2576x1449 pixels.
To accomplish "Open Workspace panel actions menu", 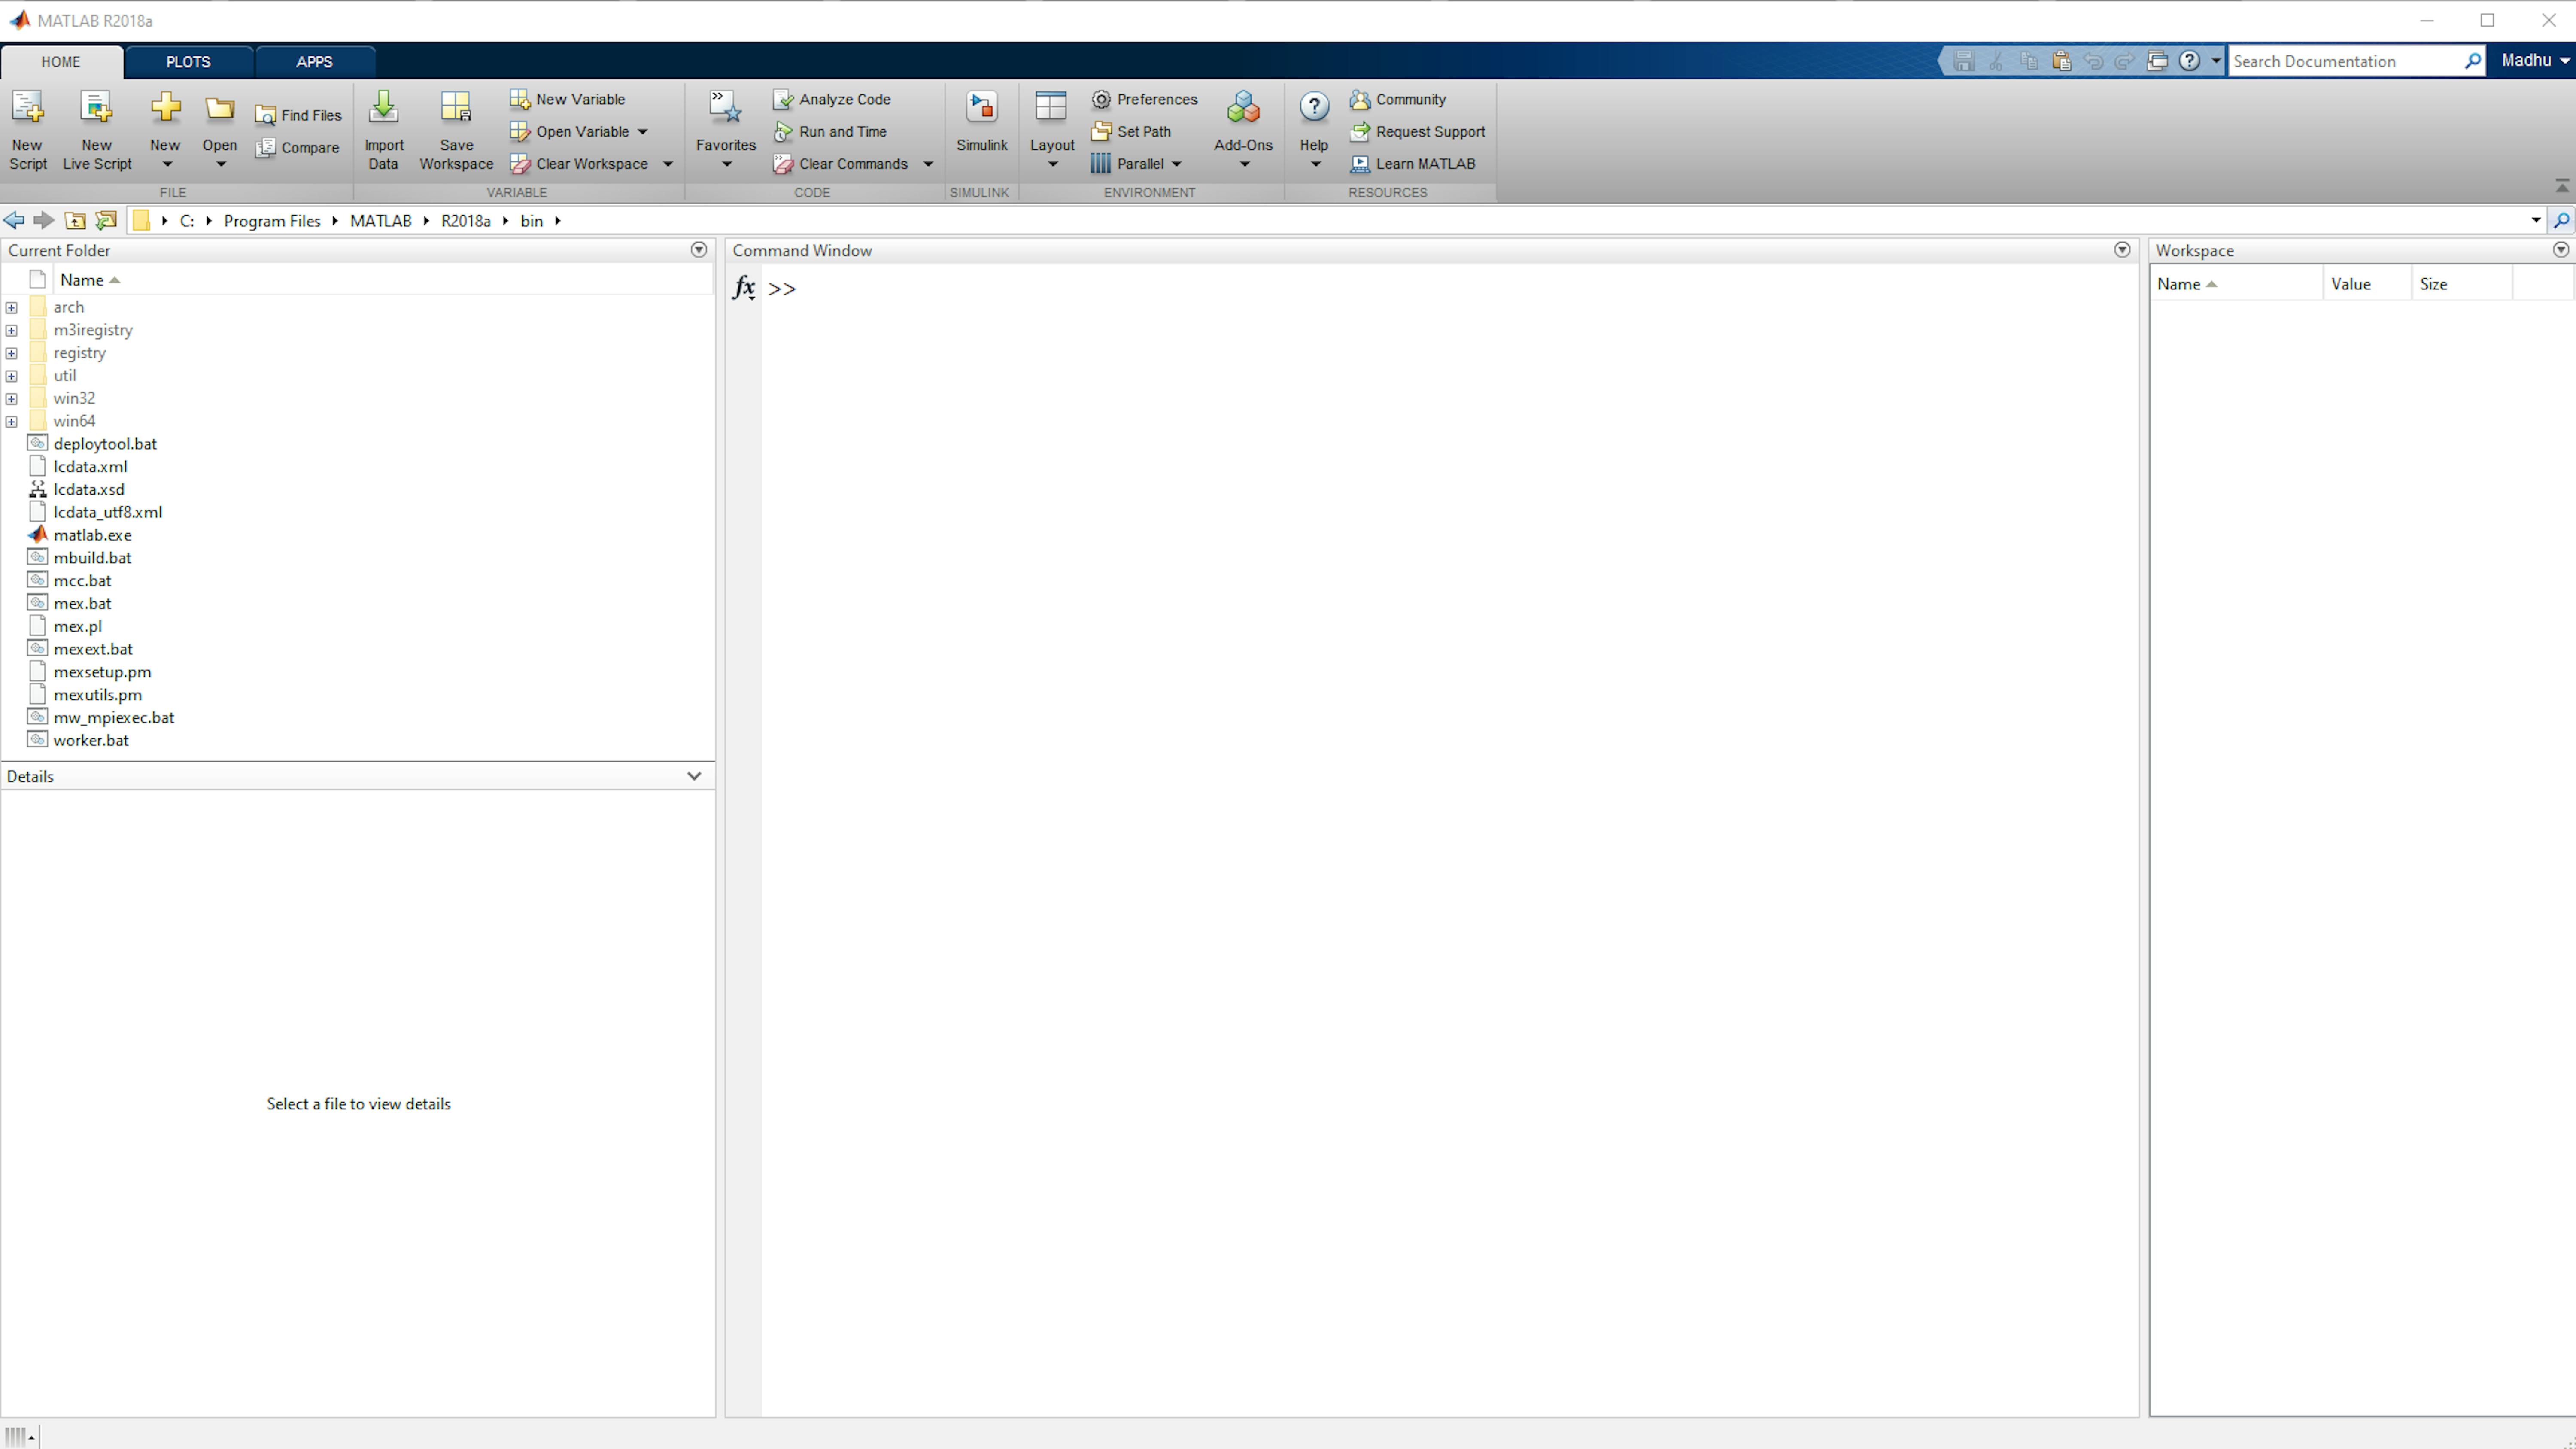I will click(x=2561, y=249).
